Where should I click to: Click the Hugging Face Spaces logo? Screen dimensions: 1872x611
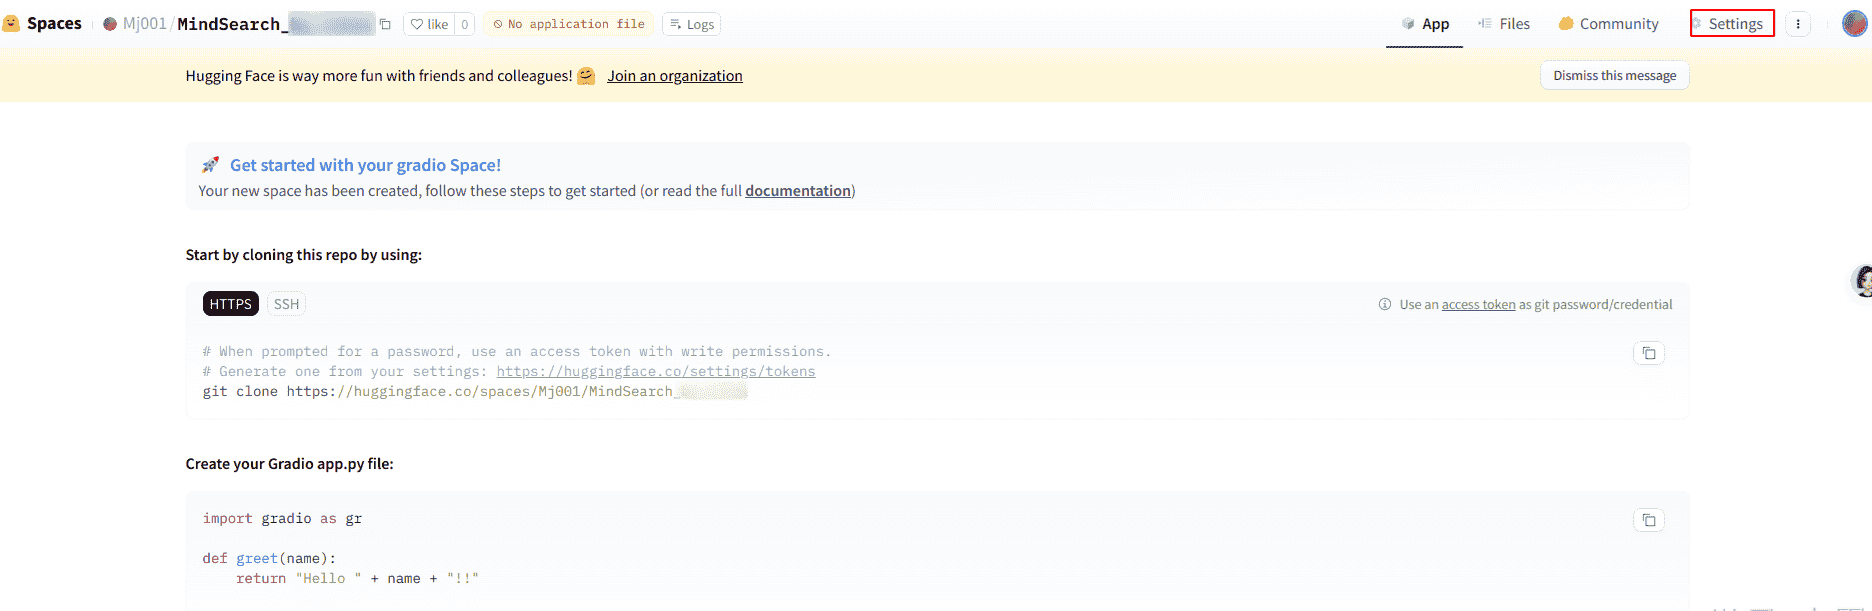tap(12, 24)
